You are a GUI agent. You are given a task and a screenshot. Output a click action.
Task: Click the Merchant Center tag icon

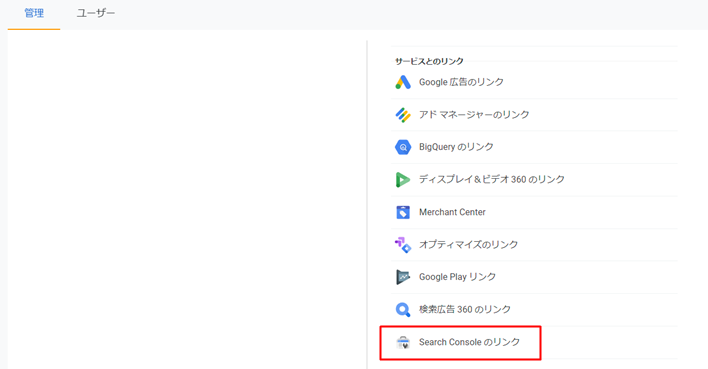403,212
